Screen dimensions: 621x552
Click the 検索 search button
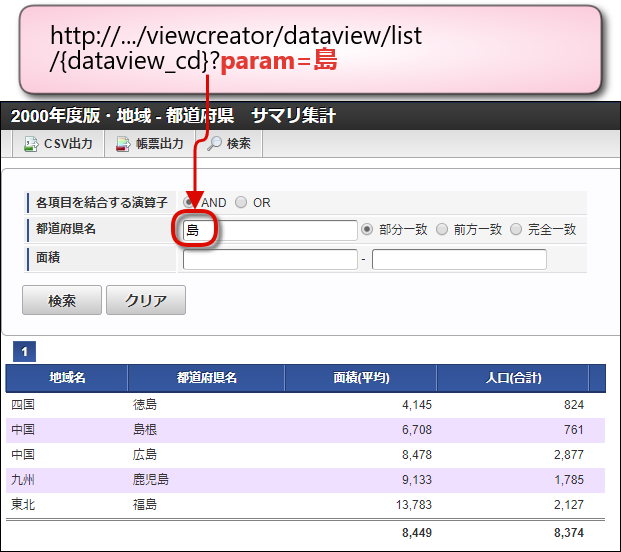click(x=62, y=300)
